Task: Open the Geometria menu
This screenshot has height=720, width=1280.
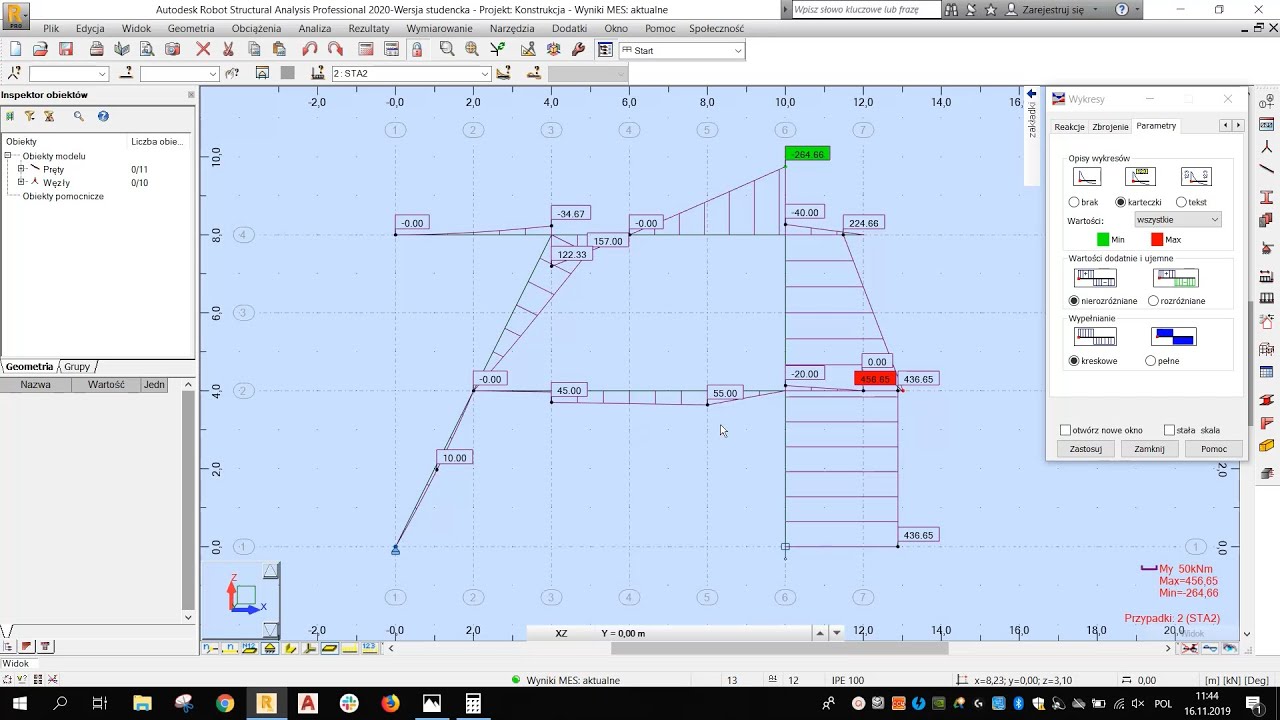Action: (191, 29)
